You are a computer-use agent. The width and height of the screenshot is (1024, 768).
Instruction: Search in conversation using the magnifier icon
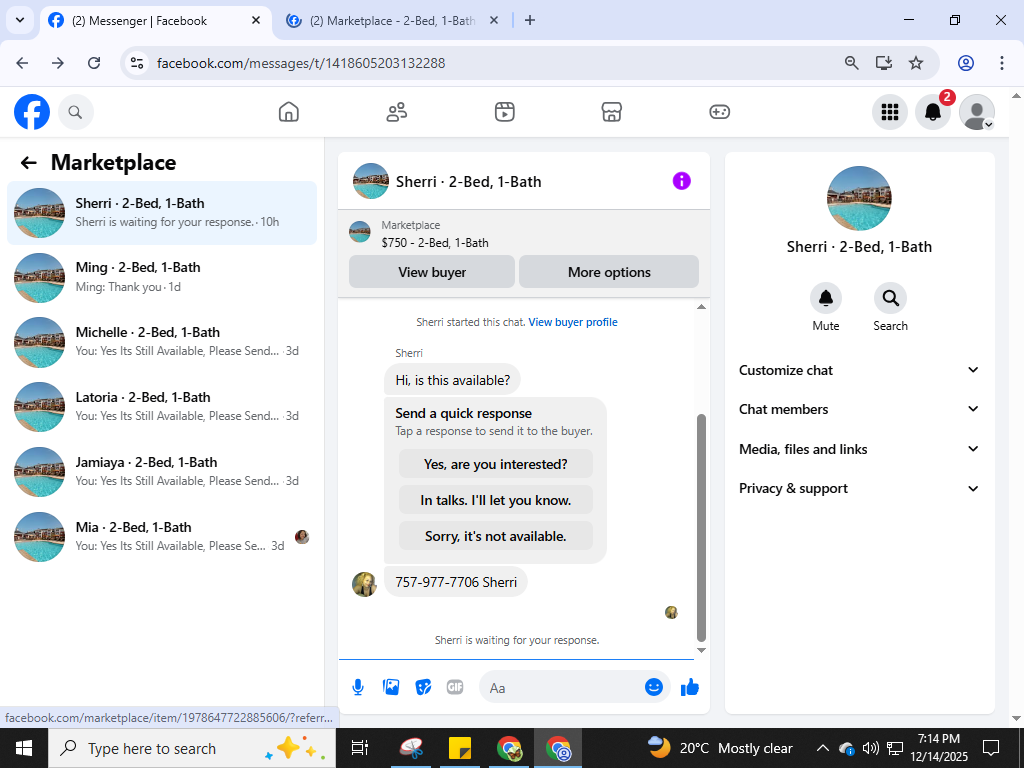(890, 298)
